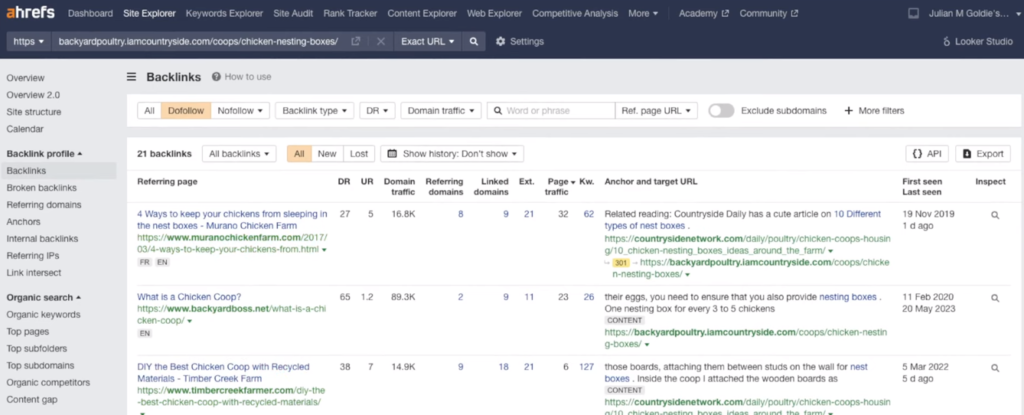Open the How to use help

(x=241, y=77)
